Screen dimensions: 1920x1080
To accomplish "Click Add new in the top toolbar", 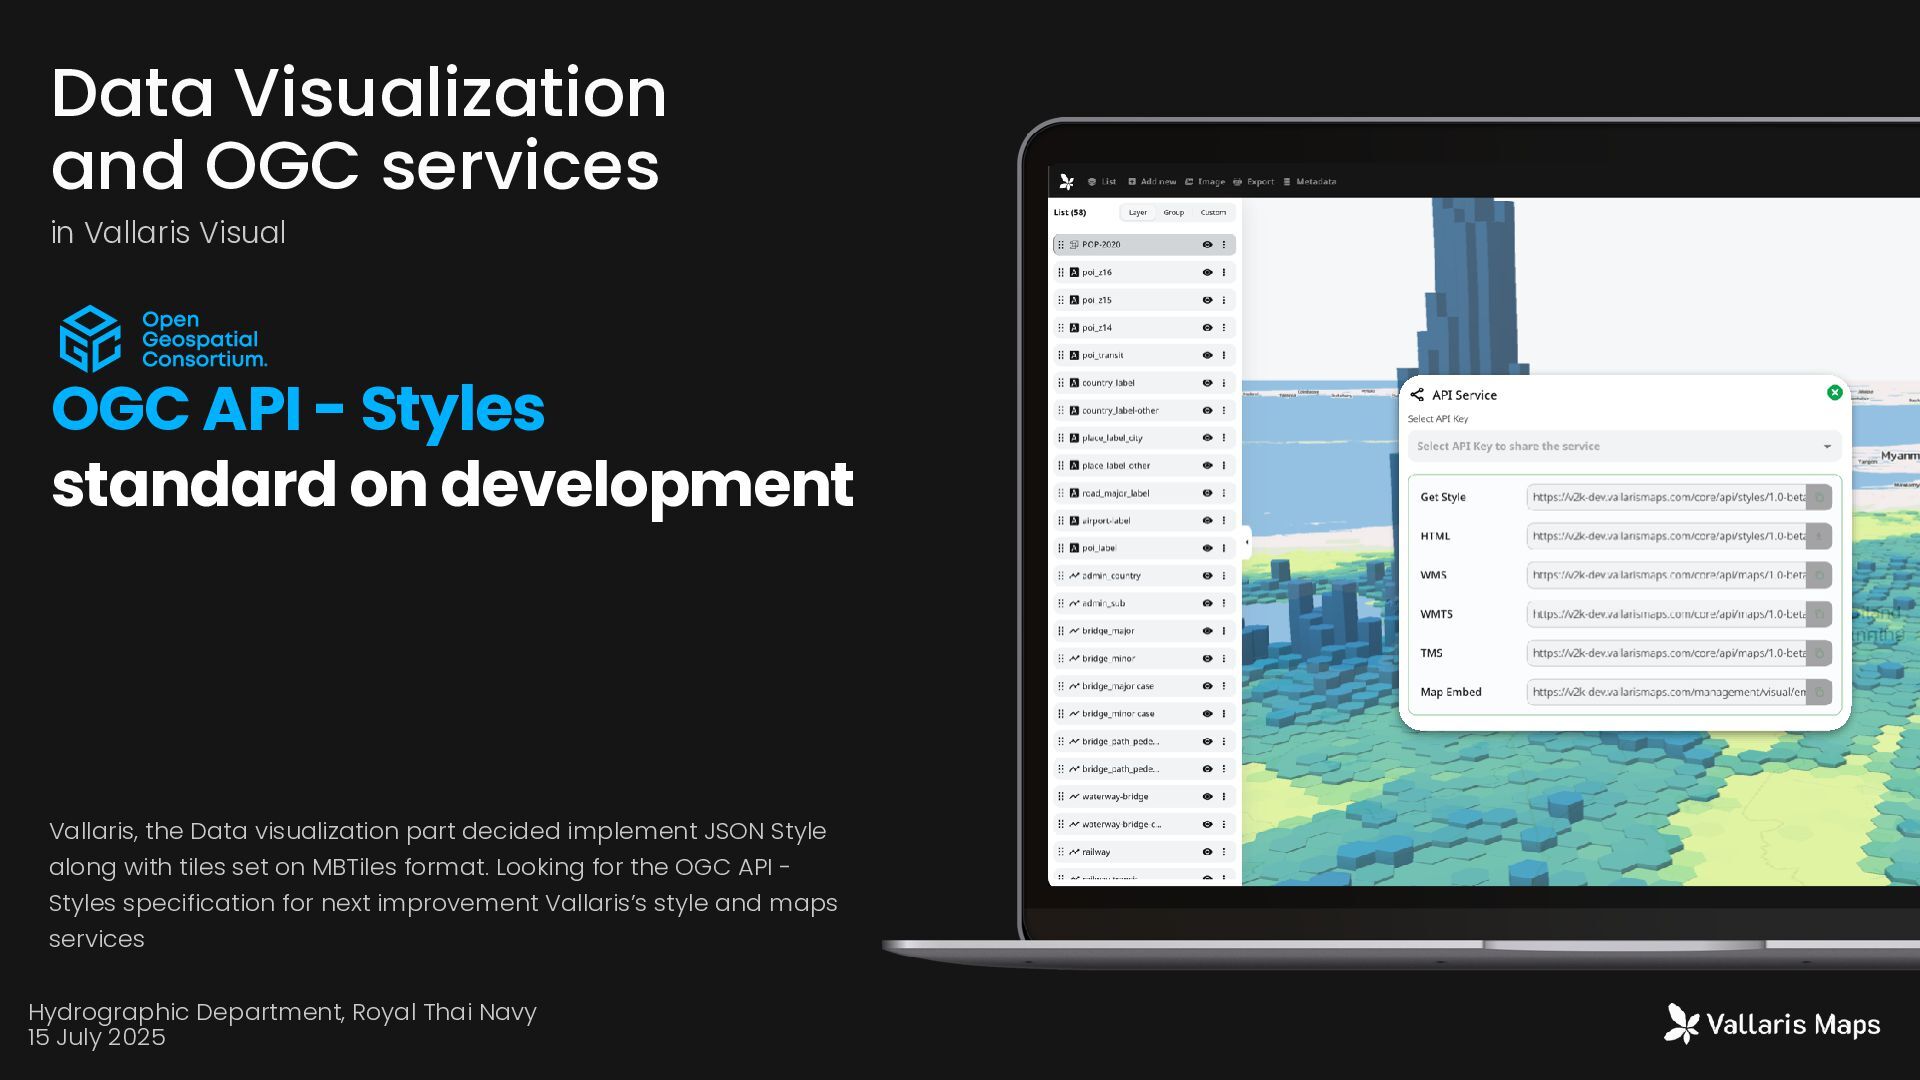I will 1152,182.
